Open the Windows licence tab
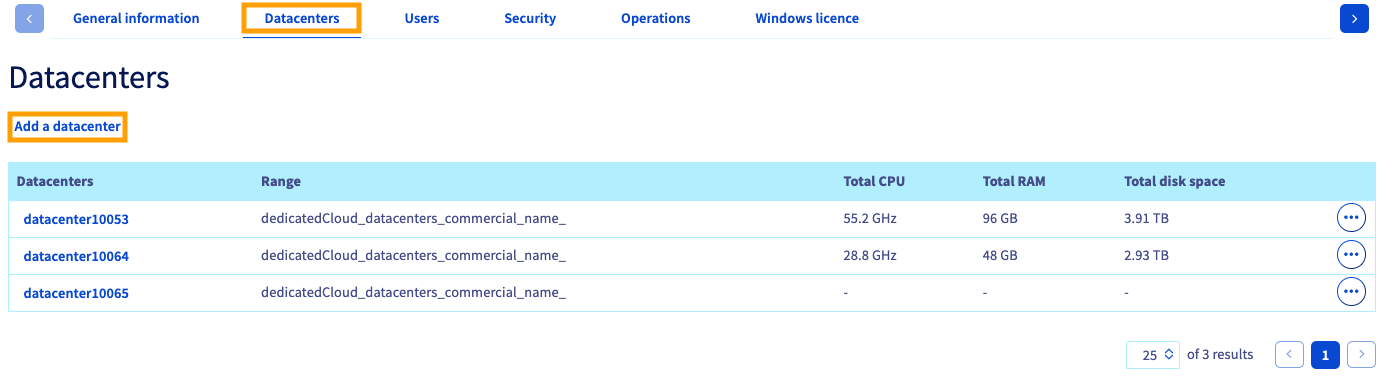Image resolution: width=1393 pixels, height=378 pixels. pos(807,18)
